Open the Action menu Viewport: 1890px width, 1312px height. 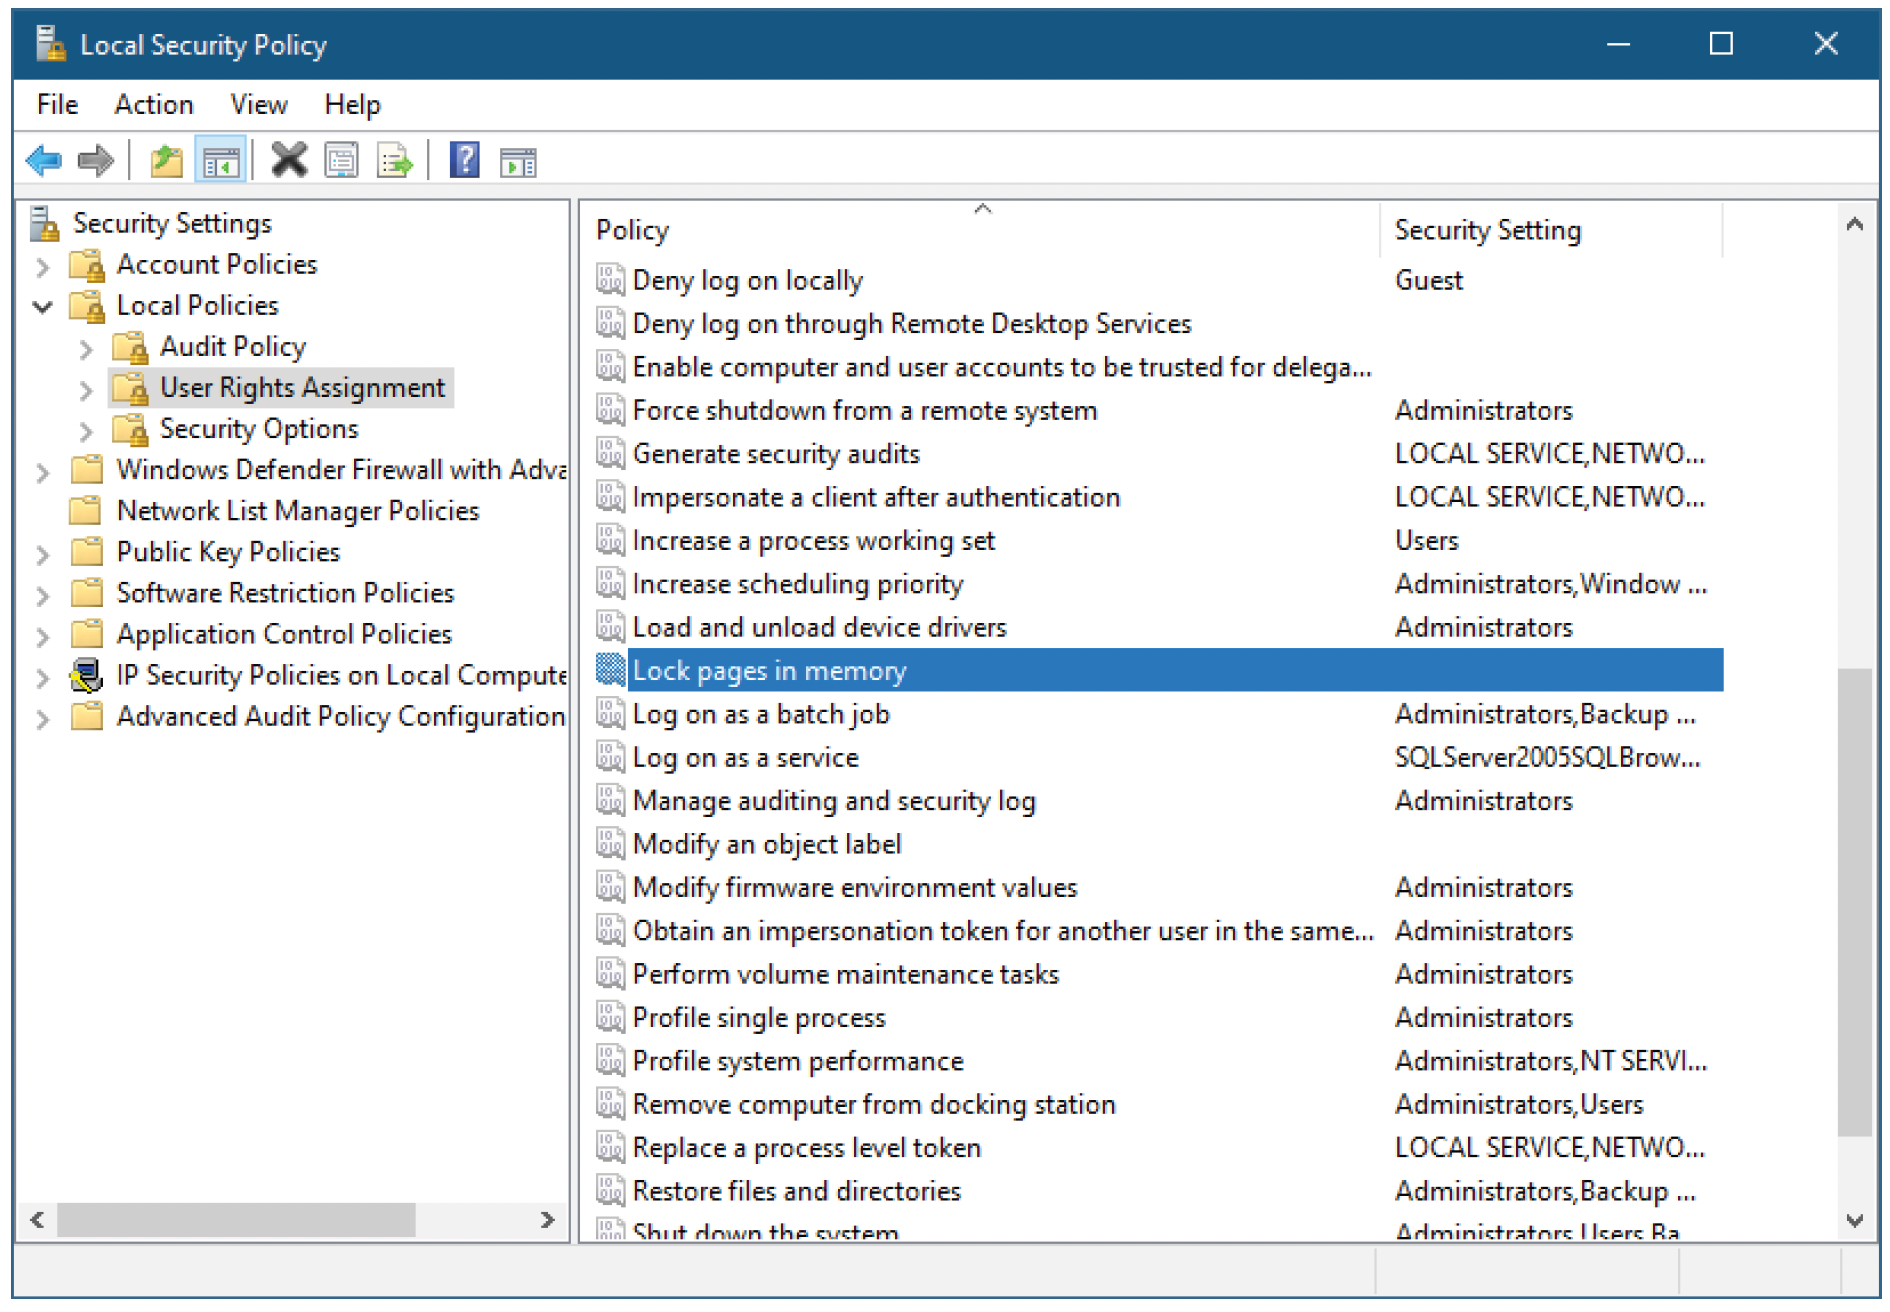point(153,104)
